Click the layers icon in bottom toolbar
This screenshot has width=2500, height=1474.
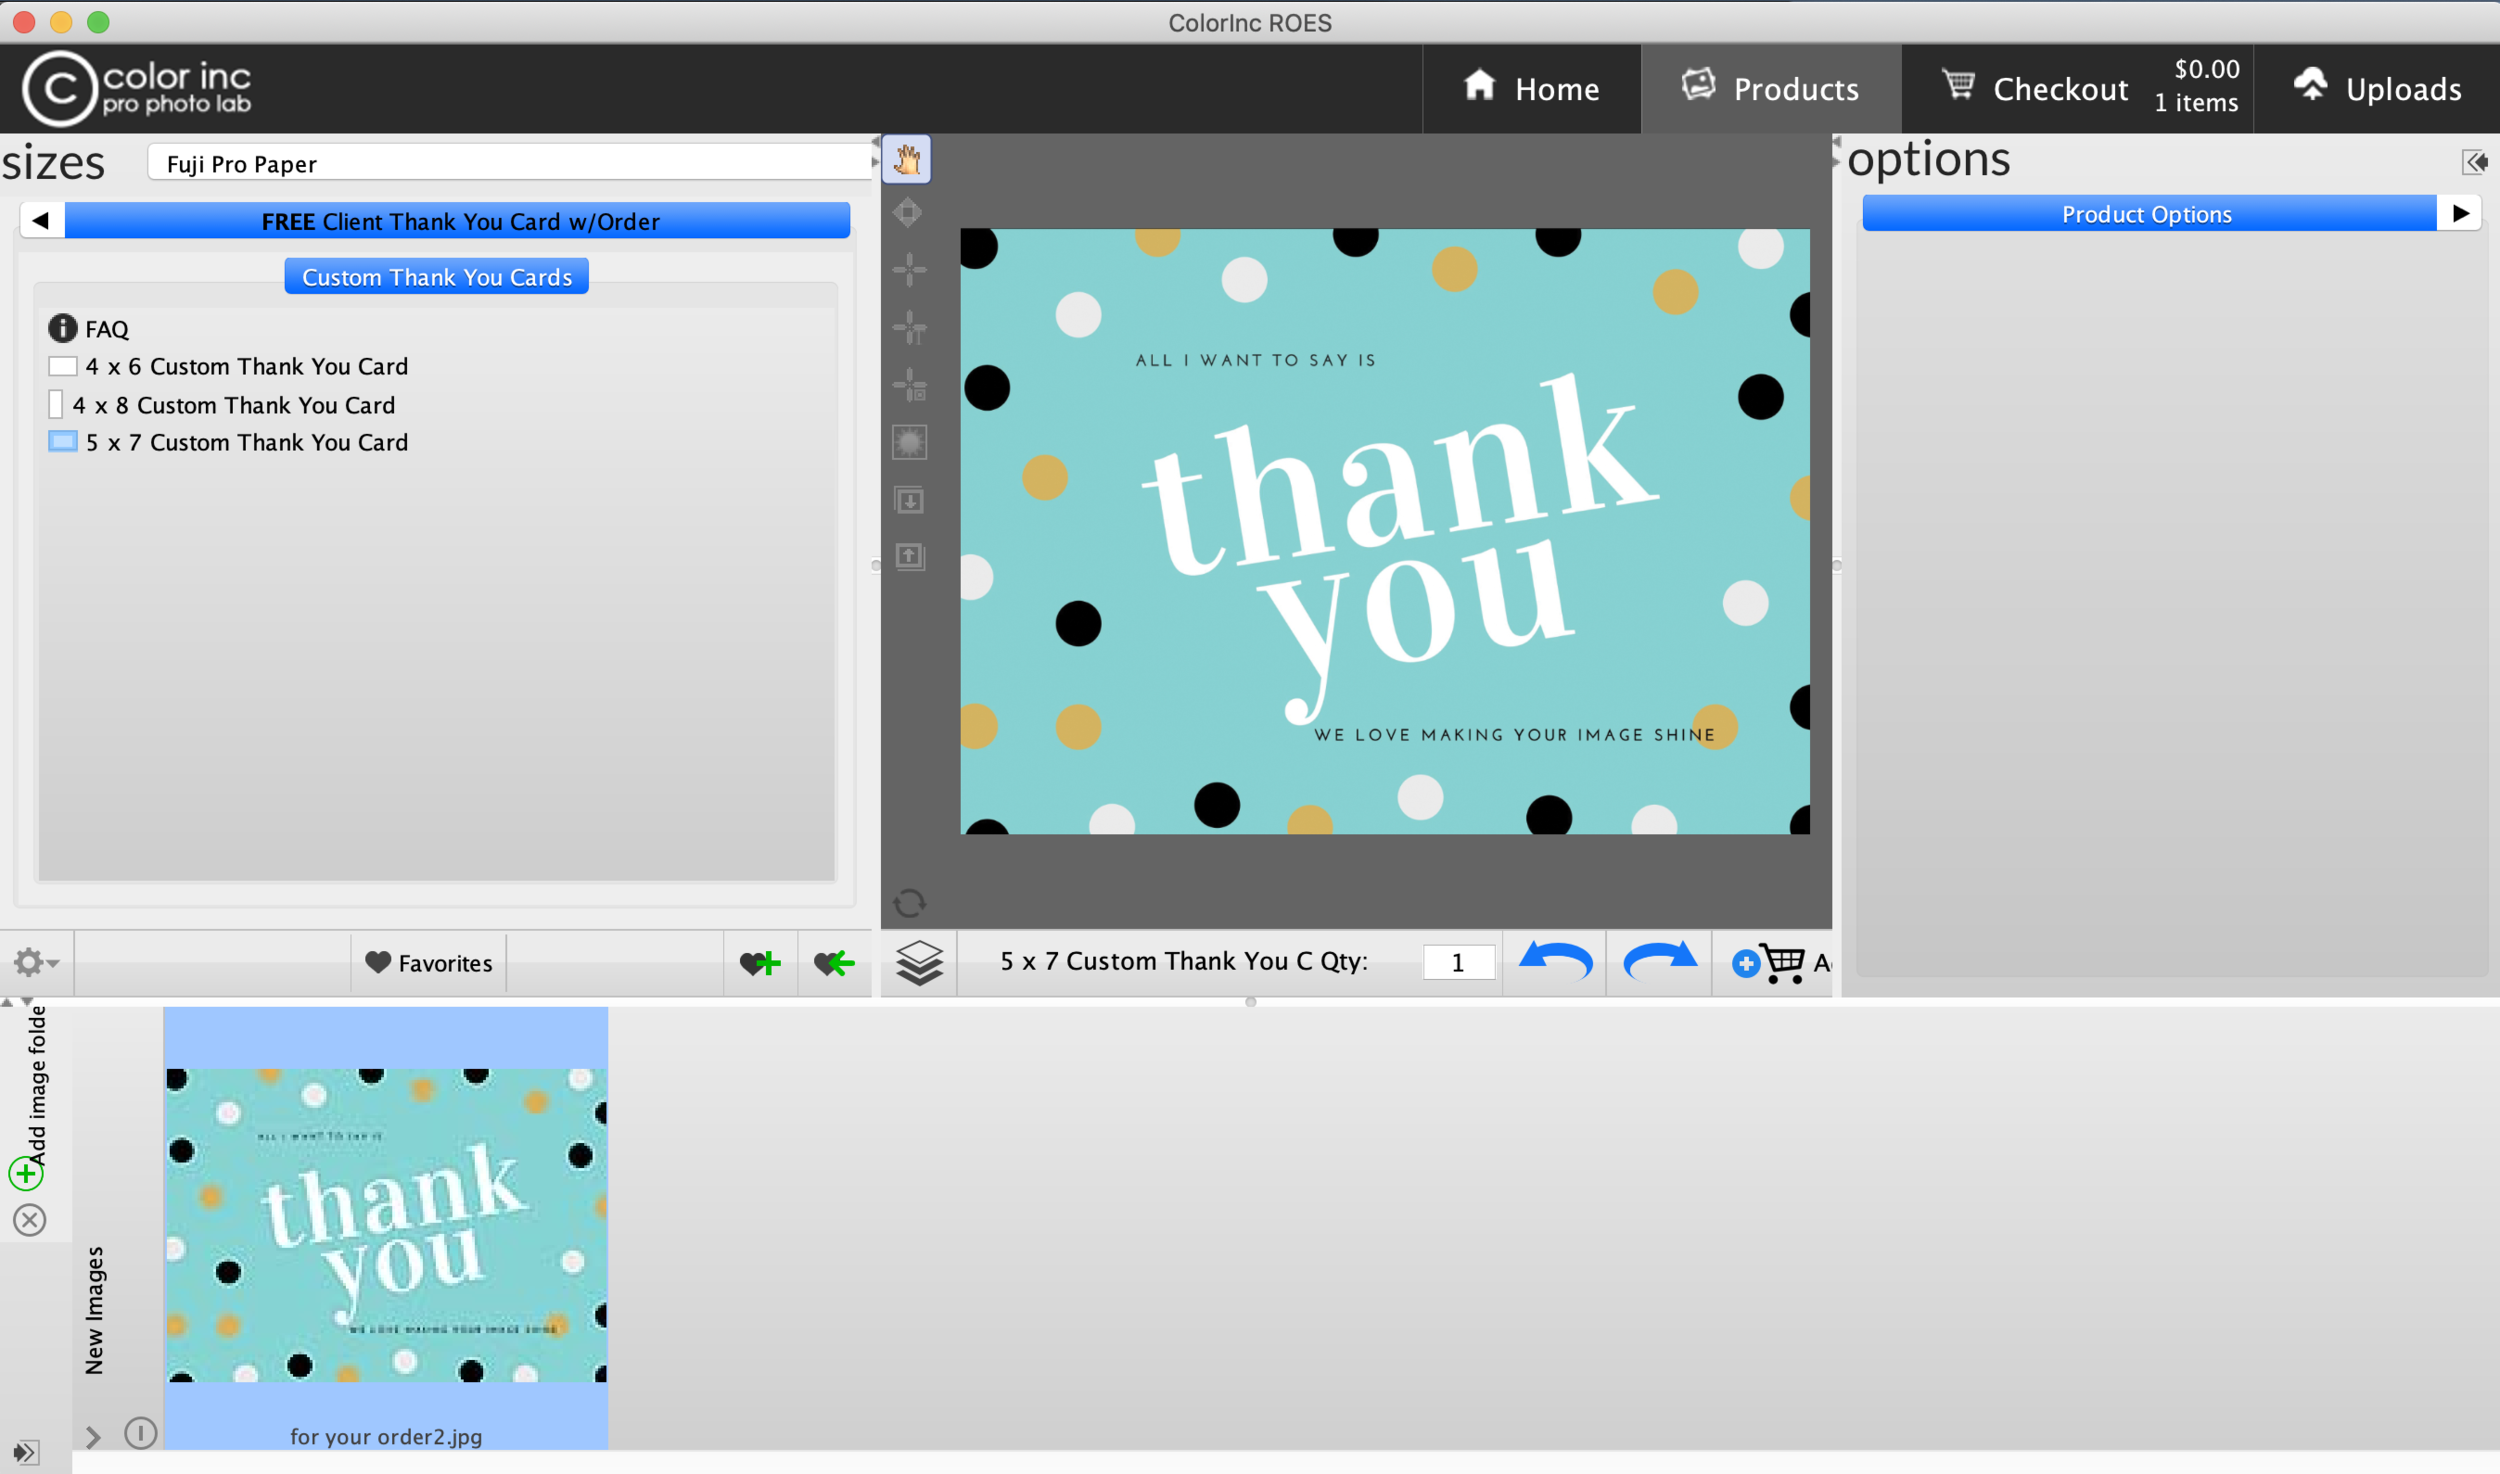[x=919, y=962]
